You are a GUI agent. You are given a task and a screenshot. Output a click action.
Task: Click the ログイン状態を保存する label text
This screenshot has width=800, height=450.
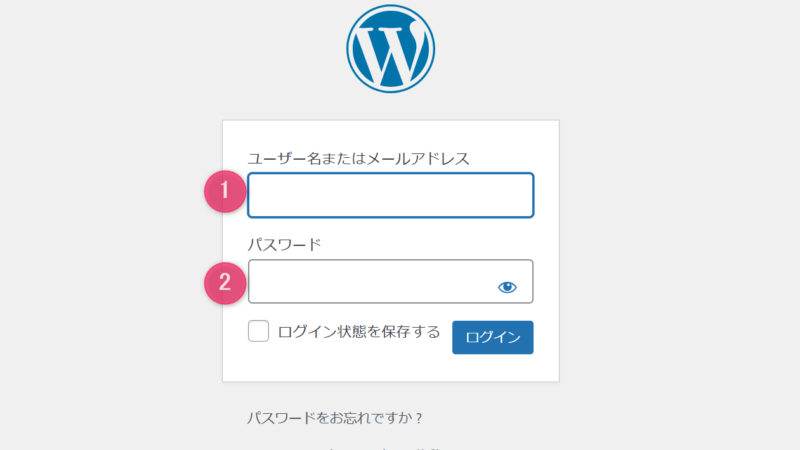[359, 332]
